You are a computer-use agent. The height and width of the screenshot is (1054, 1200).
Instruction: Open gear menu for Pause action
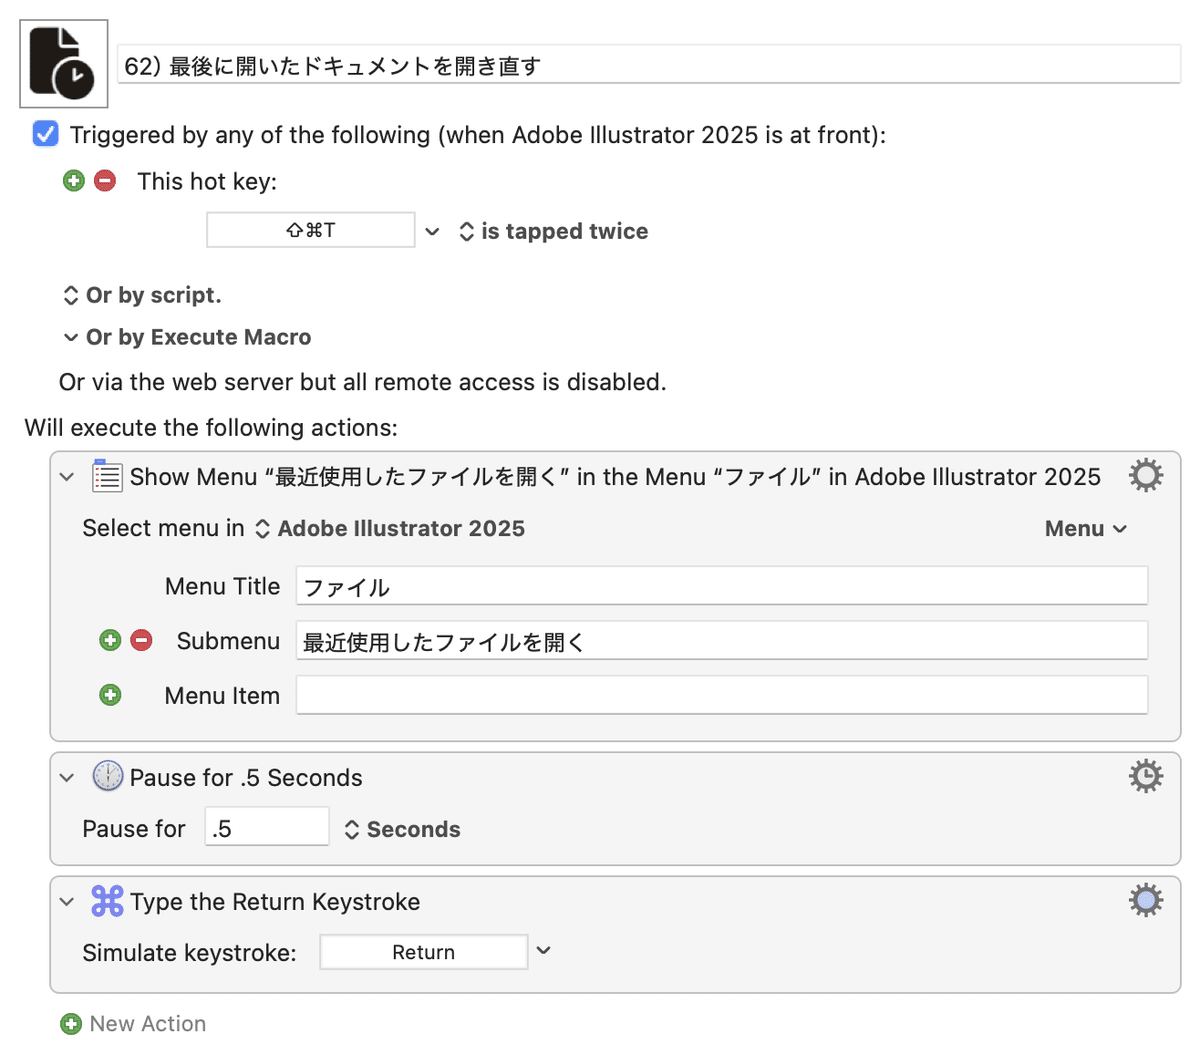click(1146, 776)
